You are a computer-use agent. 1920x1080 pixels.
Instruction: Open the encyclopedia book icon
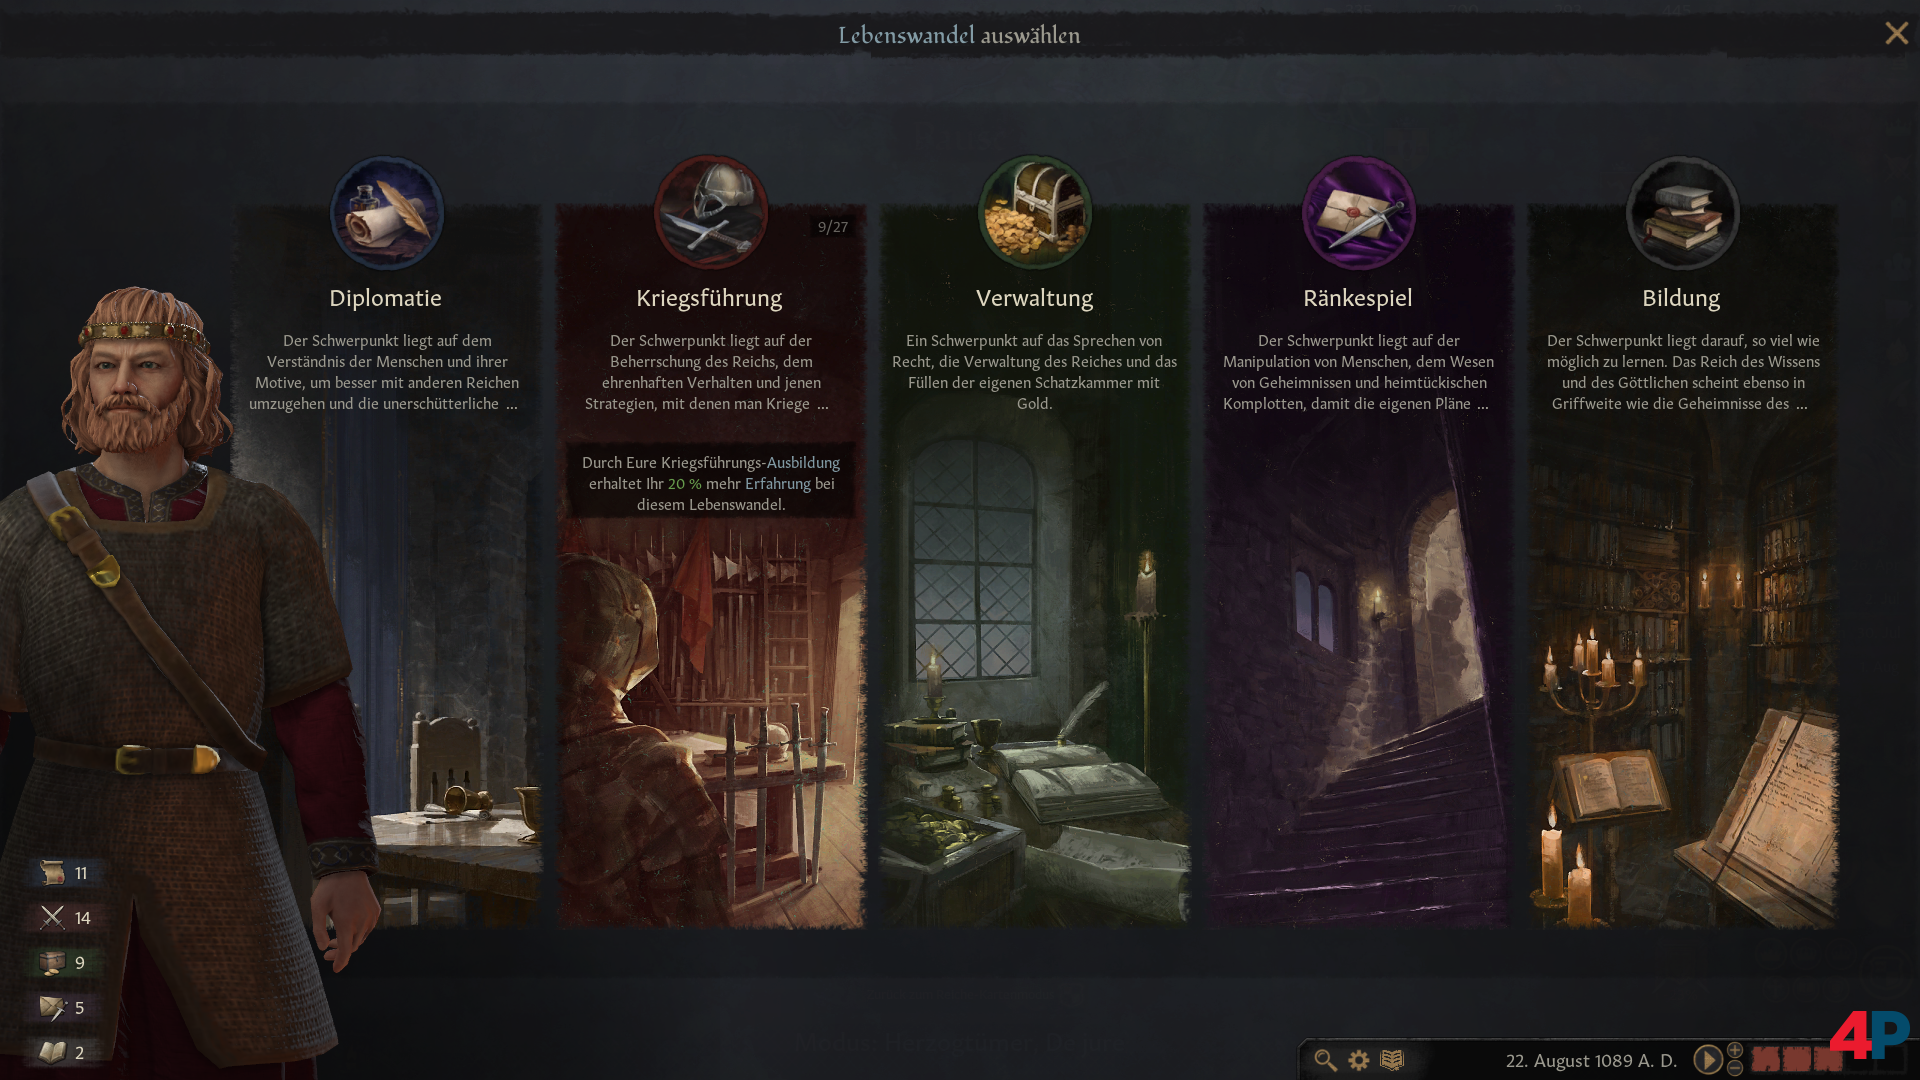pyautogui.click(x=1392, y=1060)
